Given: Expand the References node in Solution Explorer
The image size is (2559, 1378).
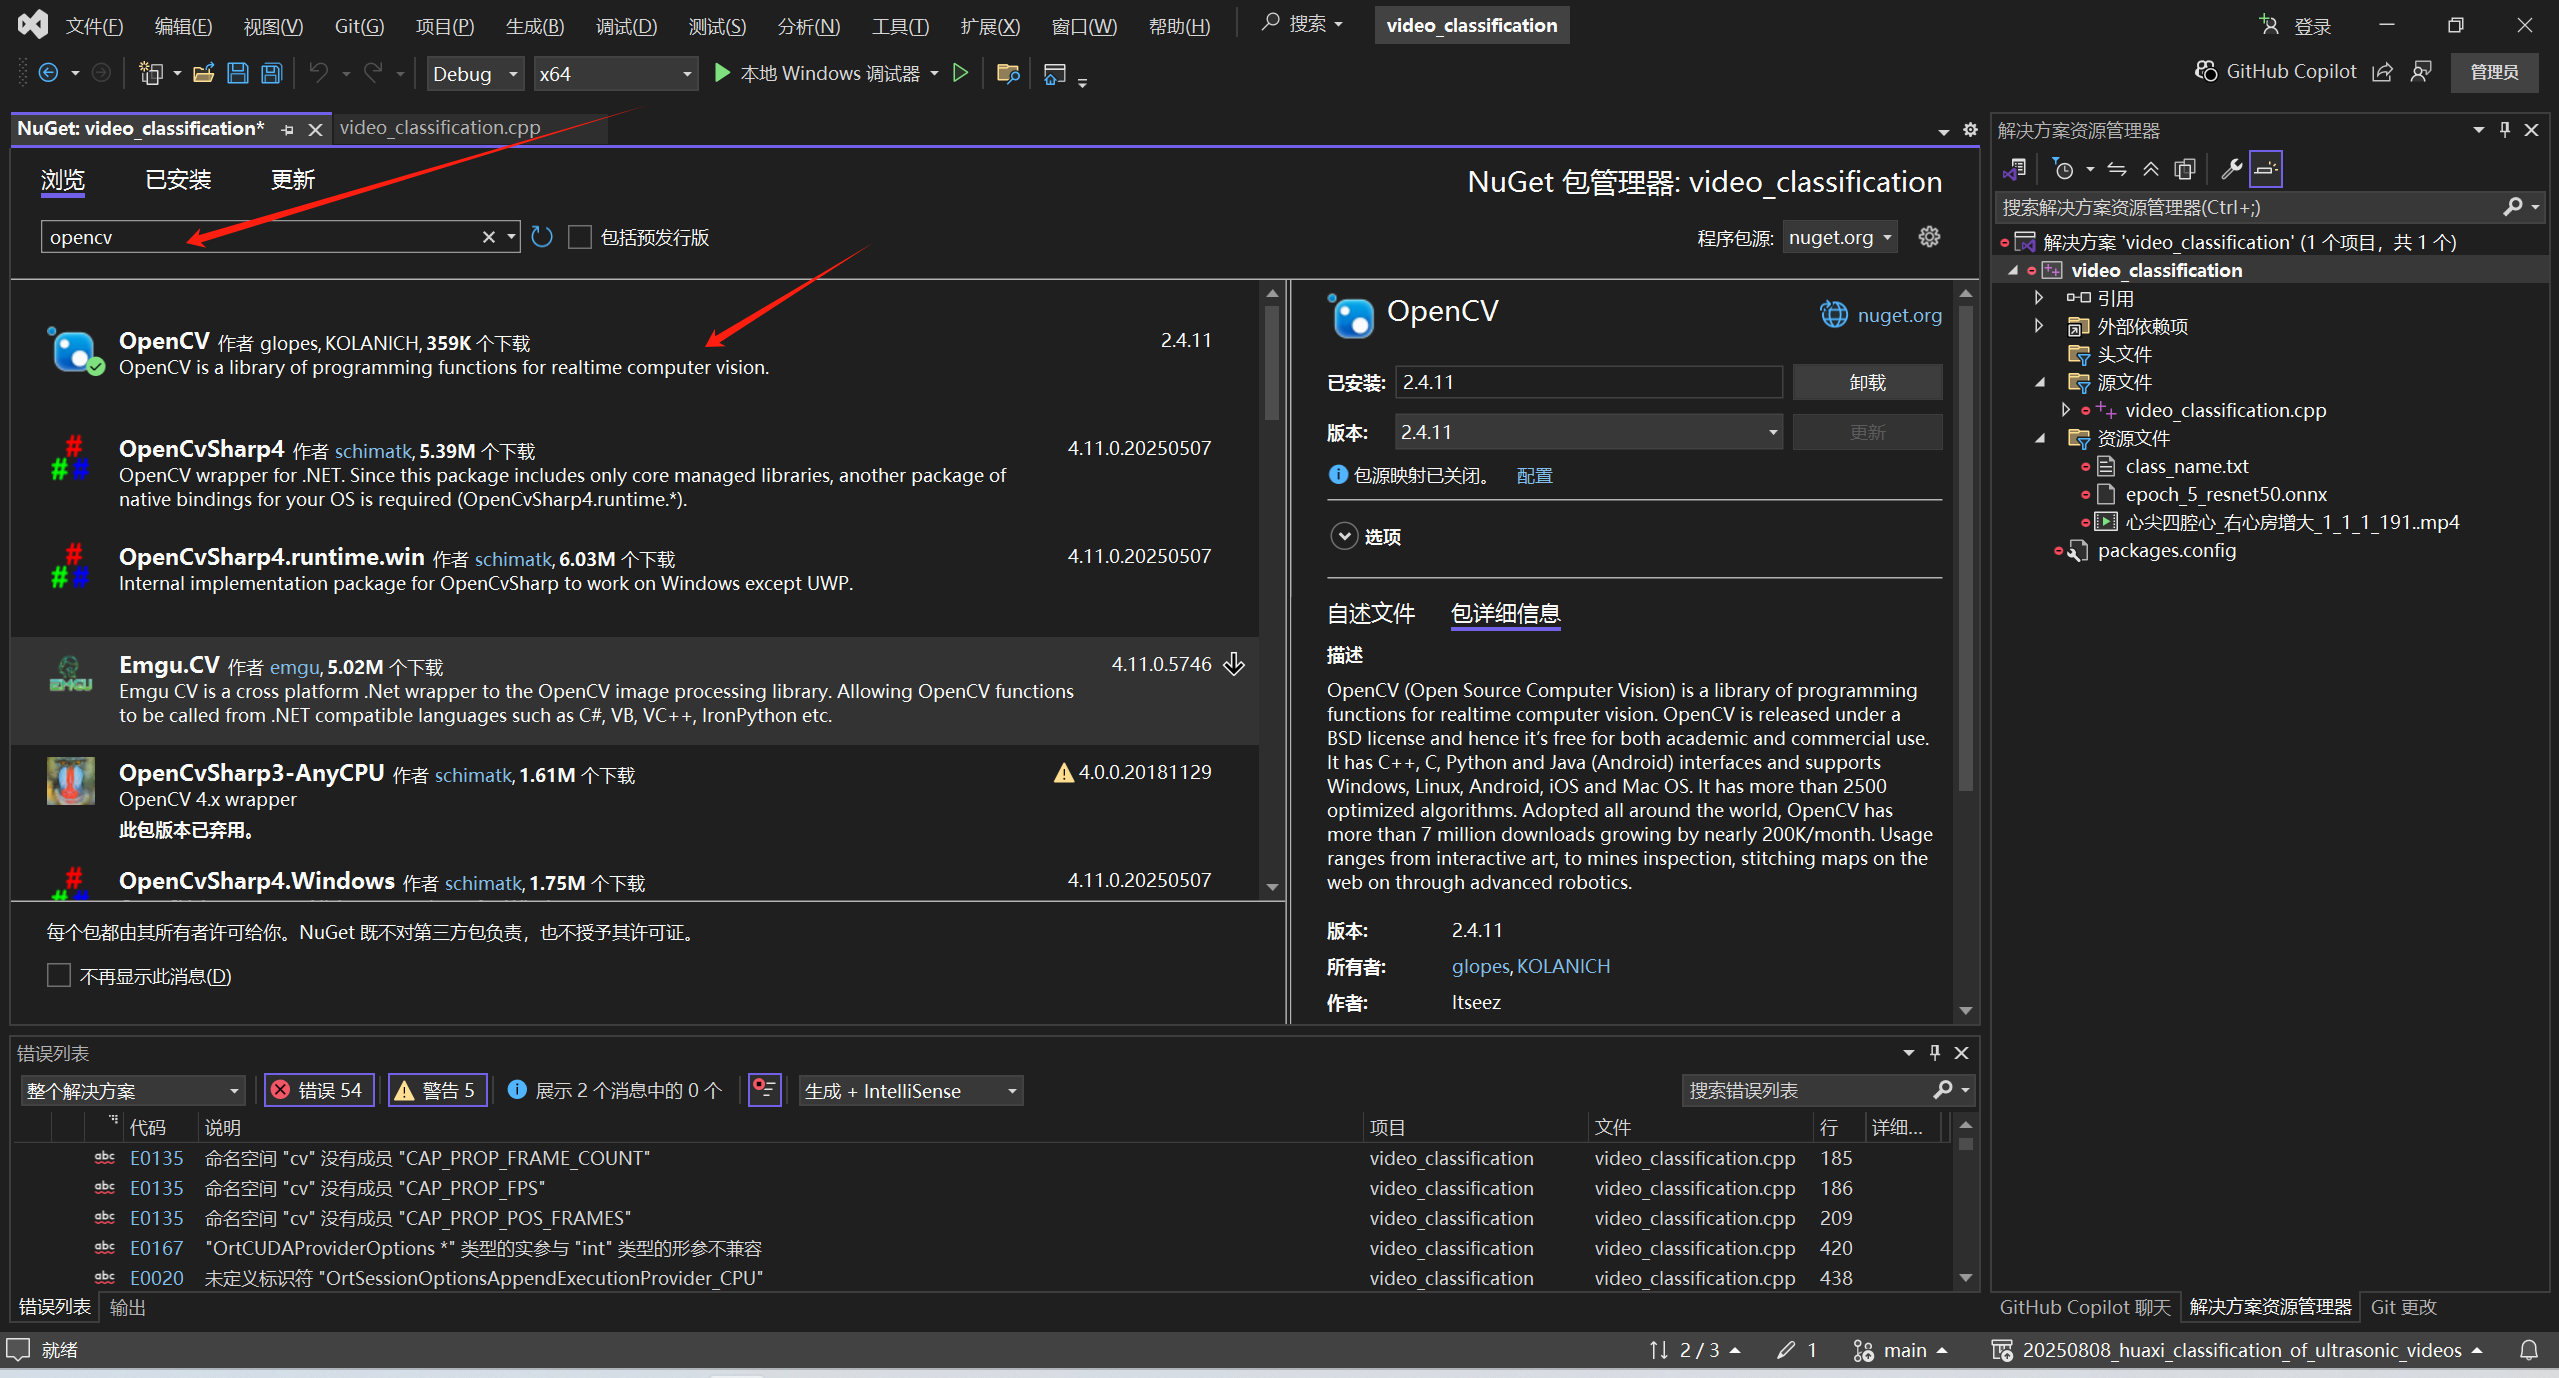Looking at the screenshot, I should 2039,298.
